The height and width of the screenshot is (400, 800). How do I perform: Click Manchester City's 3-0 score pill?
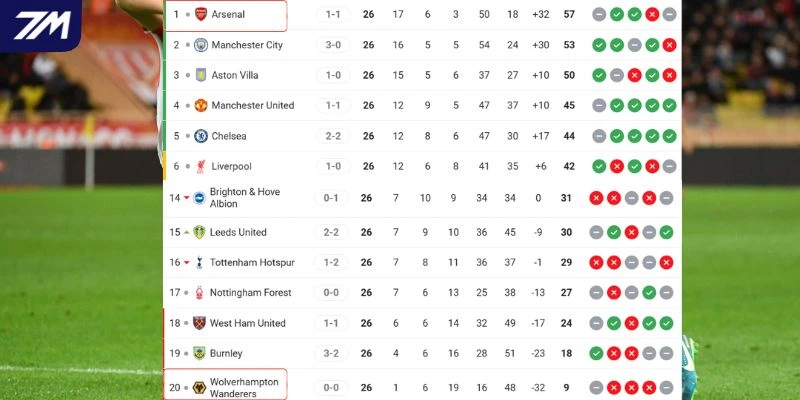click(x=332, y=45)
